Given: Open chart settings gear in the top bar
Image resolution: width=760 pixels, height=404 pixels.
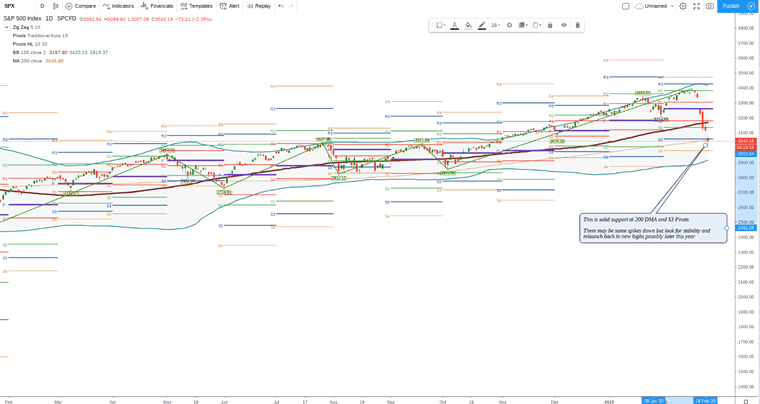Looking at the screenshot, I should coord(683,6).
